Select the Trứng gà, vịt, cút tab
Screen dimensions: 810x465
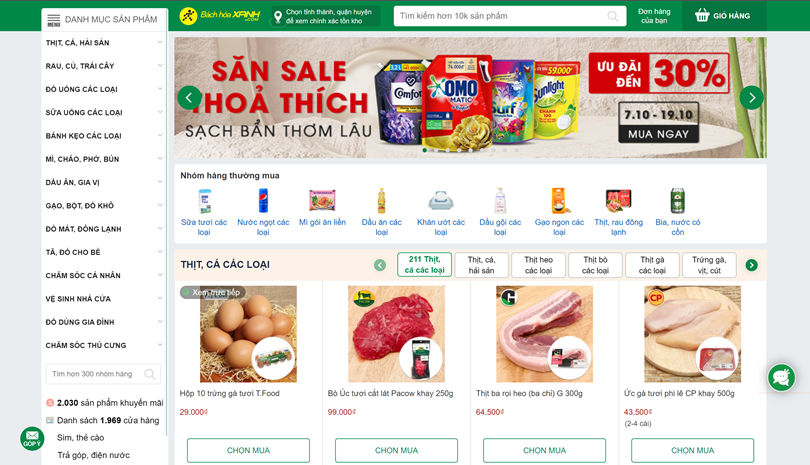[709, 265]
